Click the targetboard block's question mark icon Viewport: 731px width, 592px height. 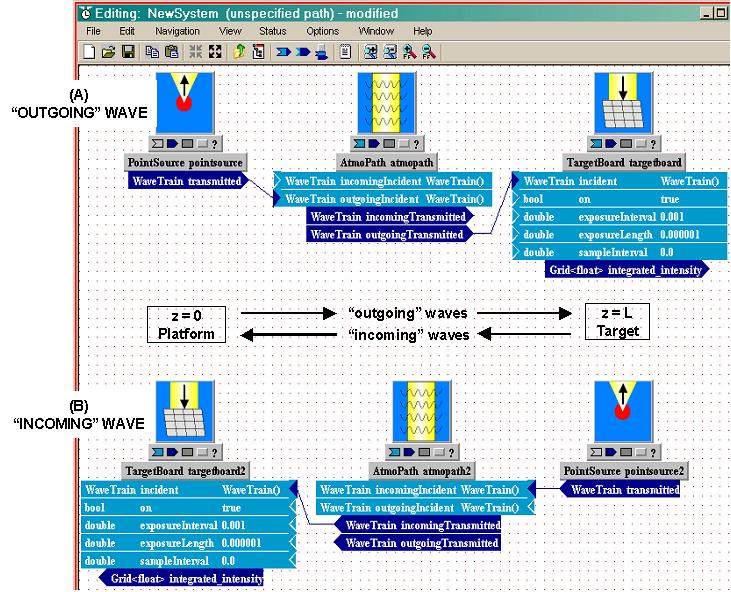(653, 144)
